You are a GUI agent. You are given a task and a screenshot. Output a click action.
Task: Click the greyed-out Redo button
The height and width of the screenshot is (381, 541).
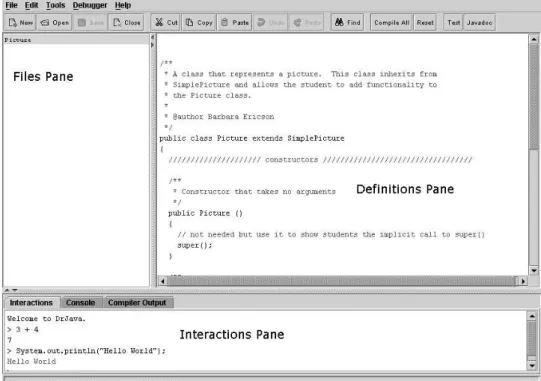click(307, 22)
